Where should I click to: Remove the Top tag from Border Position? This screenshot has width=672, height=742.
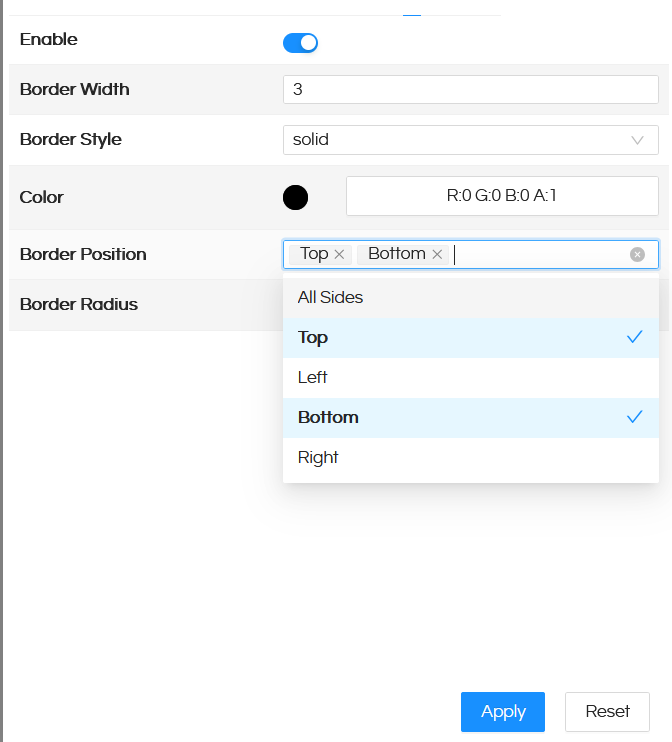339,255
